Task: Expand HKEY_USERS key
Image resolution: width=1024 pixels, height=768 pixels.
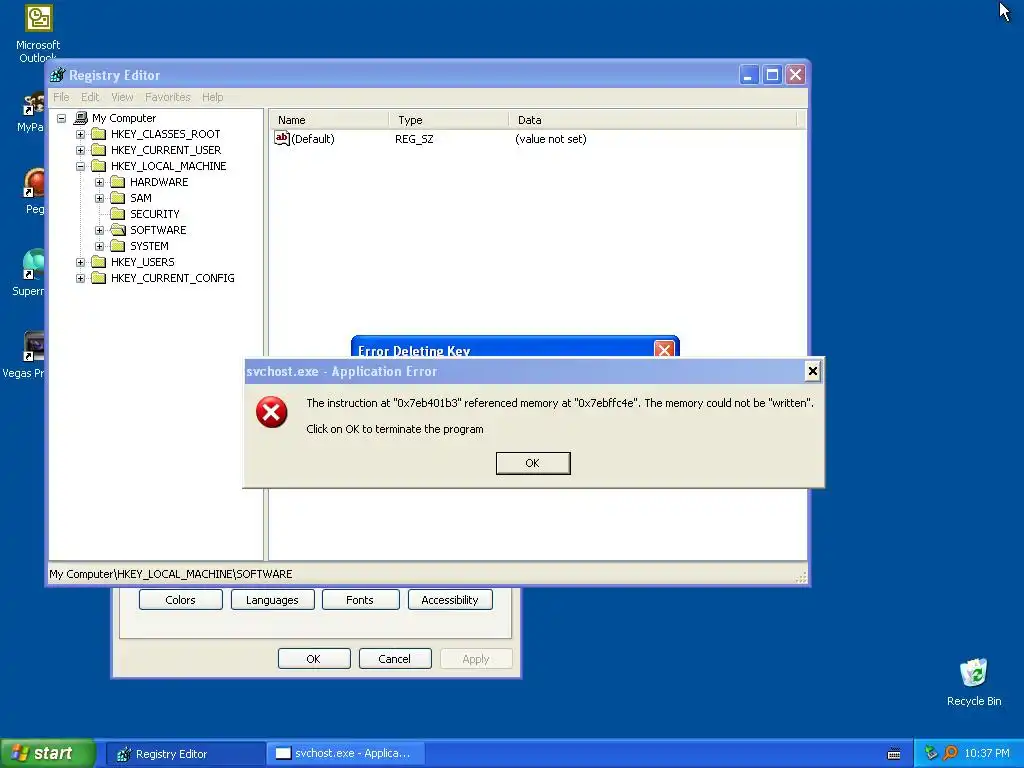Action: pyautogui.click(x=80, y=262)
